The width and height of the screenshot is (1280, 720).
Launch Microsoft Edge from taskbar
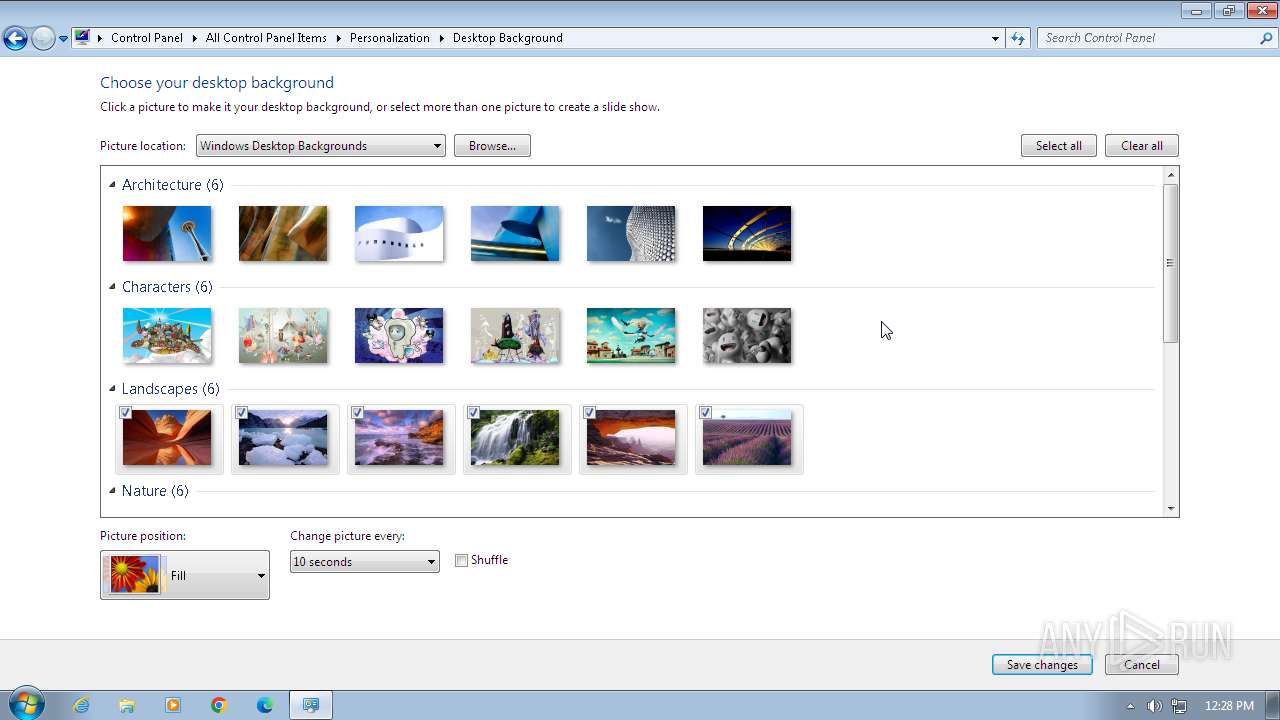pyautogui.click(x=265, y=705)
